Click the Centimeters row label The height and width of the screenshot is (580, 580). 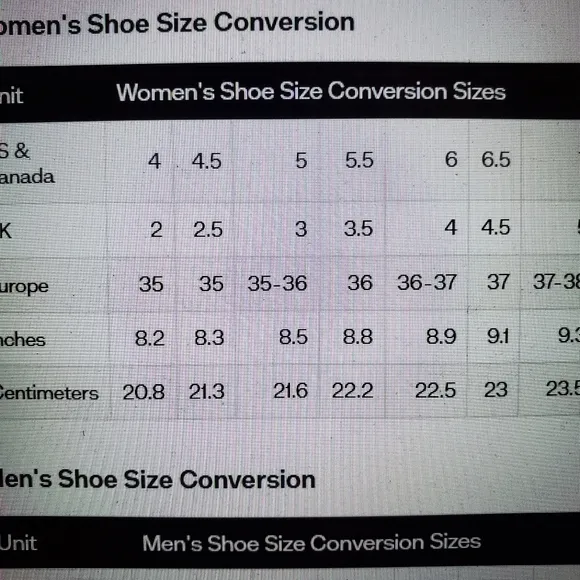click(x=49, y=393)
